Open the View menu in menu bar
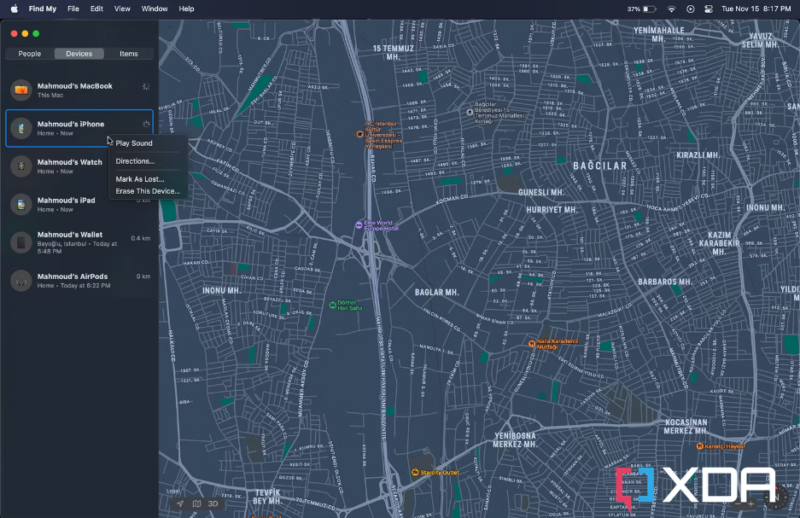This screenshot has height=518, width=800. (122, 8)
